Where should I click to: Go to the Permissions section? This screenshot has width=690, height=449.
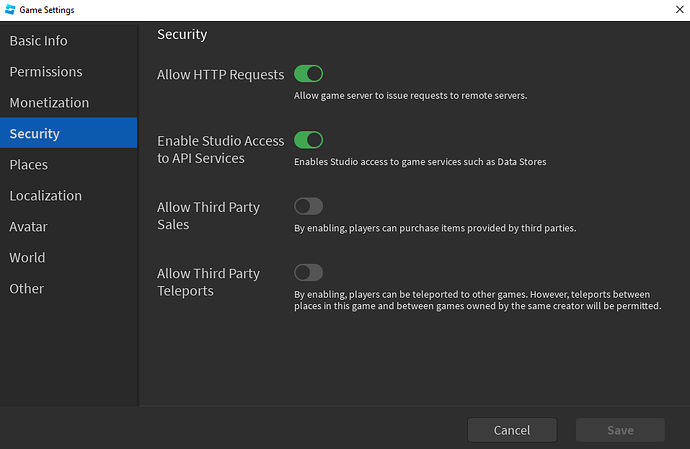(x=46, y=72)
